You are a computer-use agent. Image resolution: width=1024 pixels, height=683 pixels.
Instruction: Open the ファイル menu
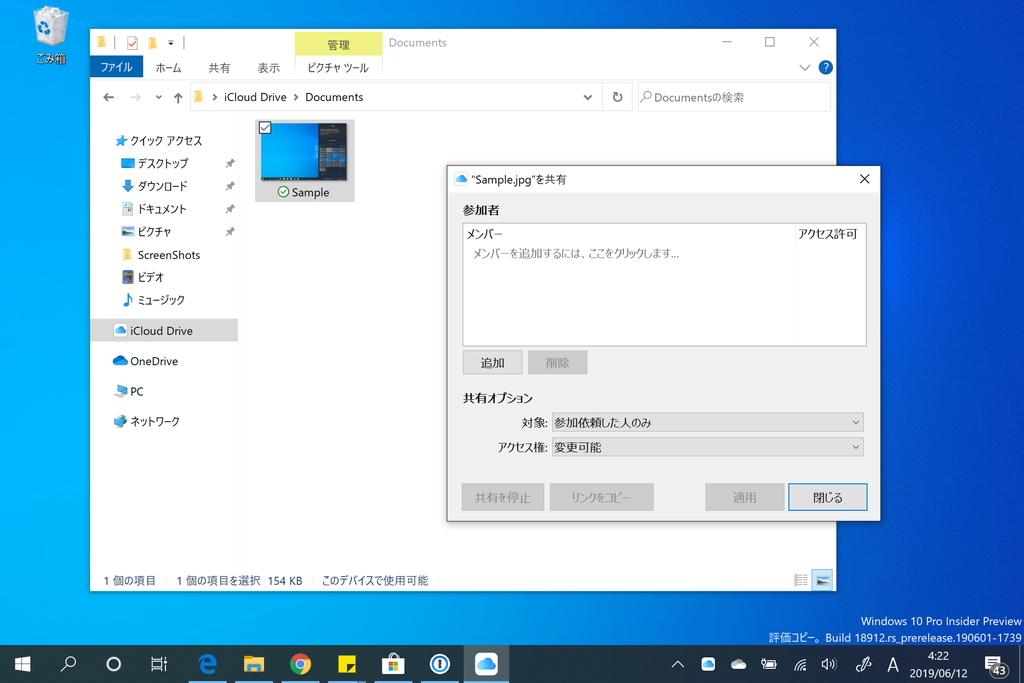click(x=118, y=67)
